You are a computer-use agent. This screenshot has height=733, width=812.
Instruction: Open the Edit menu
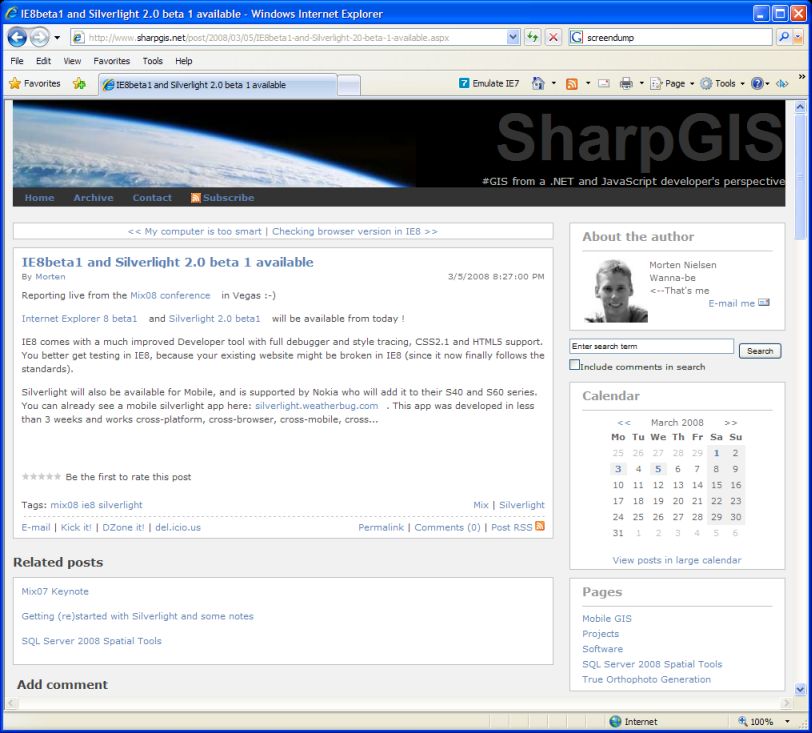[x=43, y=61]
